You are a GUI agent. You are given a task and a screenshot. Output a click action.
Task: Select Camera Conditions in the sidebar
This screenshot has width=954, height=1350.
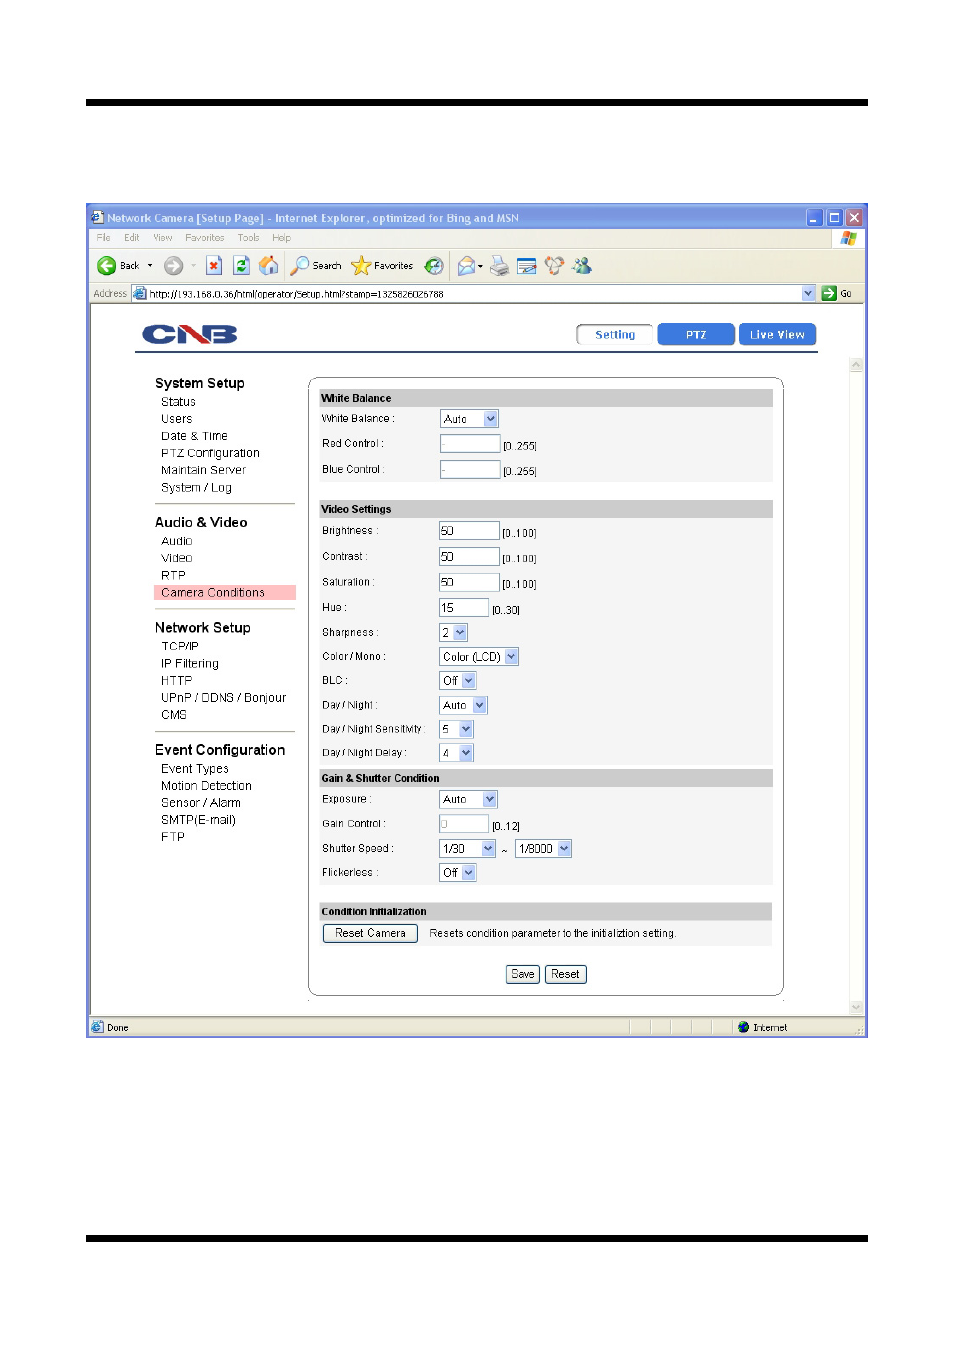[225, 593]
